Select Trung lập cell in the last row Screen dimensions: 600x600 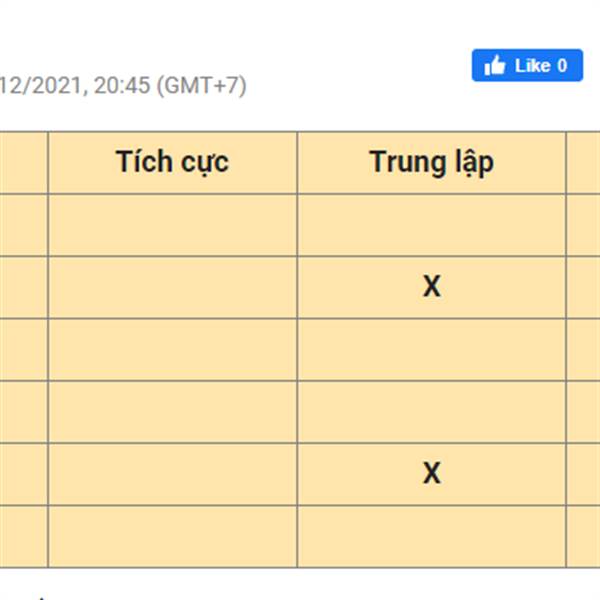pyautogui.click(x=431, y=536)
